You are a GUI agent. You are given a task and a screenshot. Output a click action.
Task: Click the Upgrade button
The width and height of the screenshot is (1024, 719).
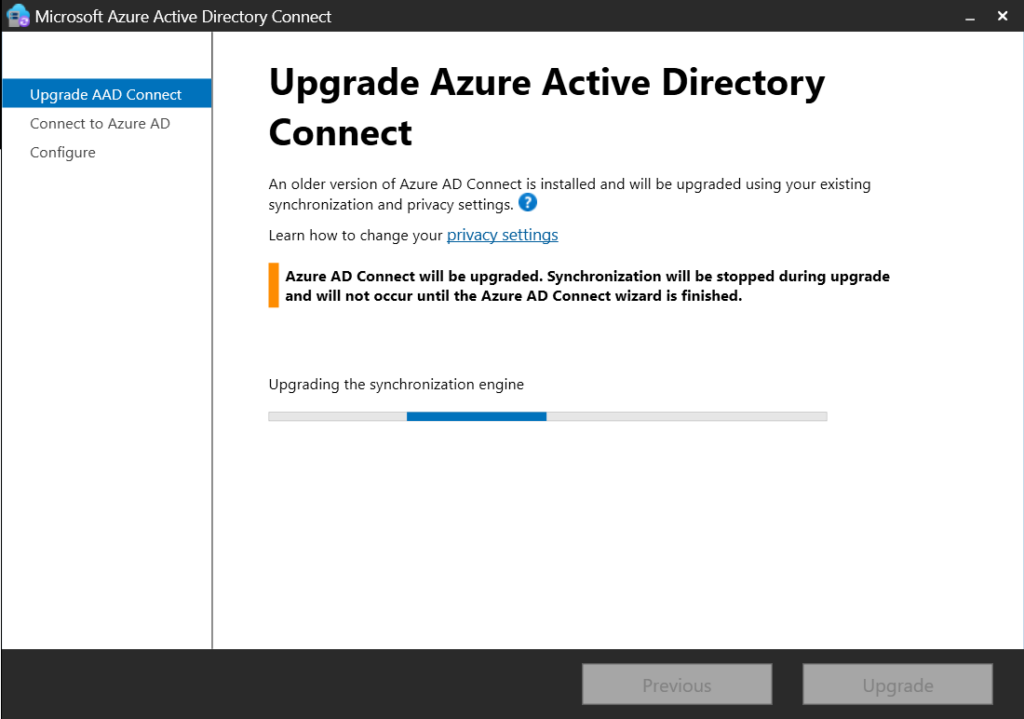pyautogui.click(x=897, y=684)
